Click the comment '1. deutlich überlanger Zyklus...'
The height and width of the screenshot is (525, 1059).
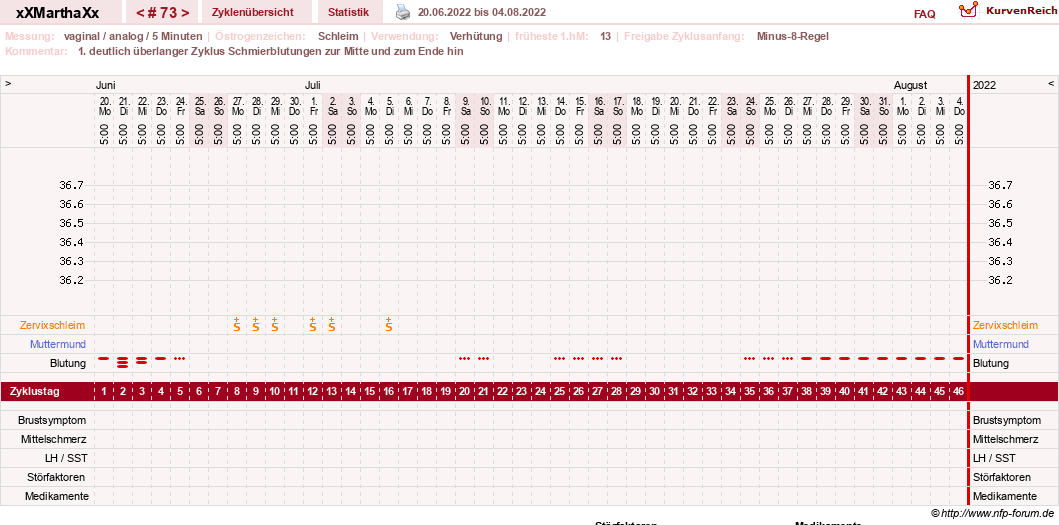click(x=271, y=51)
